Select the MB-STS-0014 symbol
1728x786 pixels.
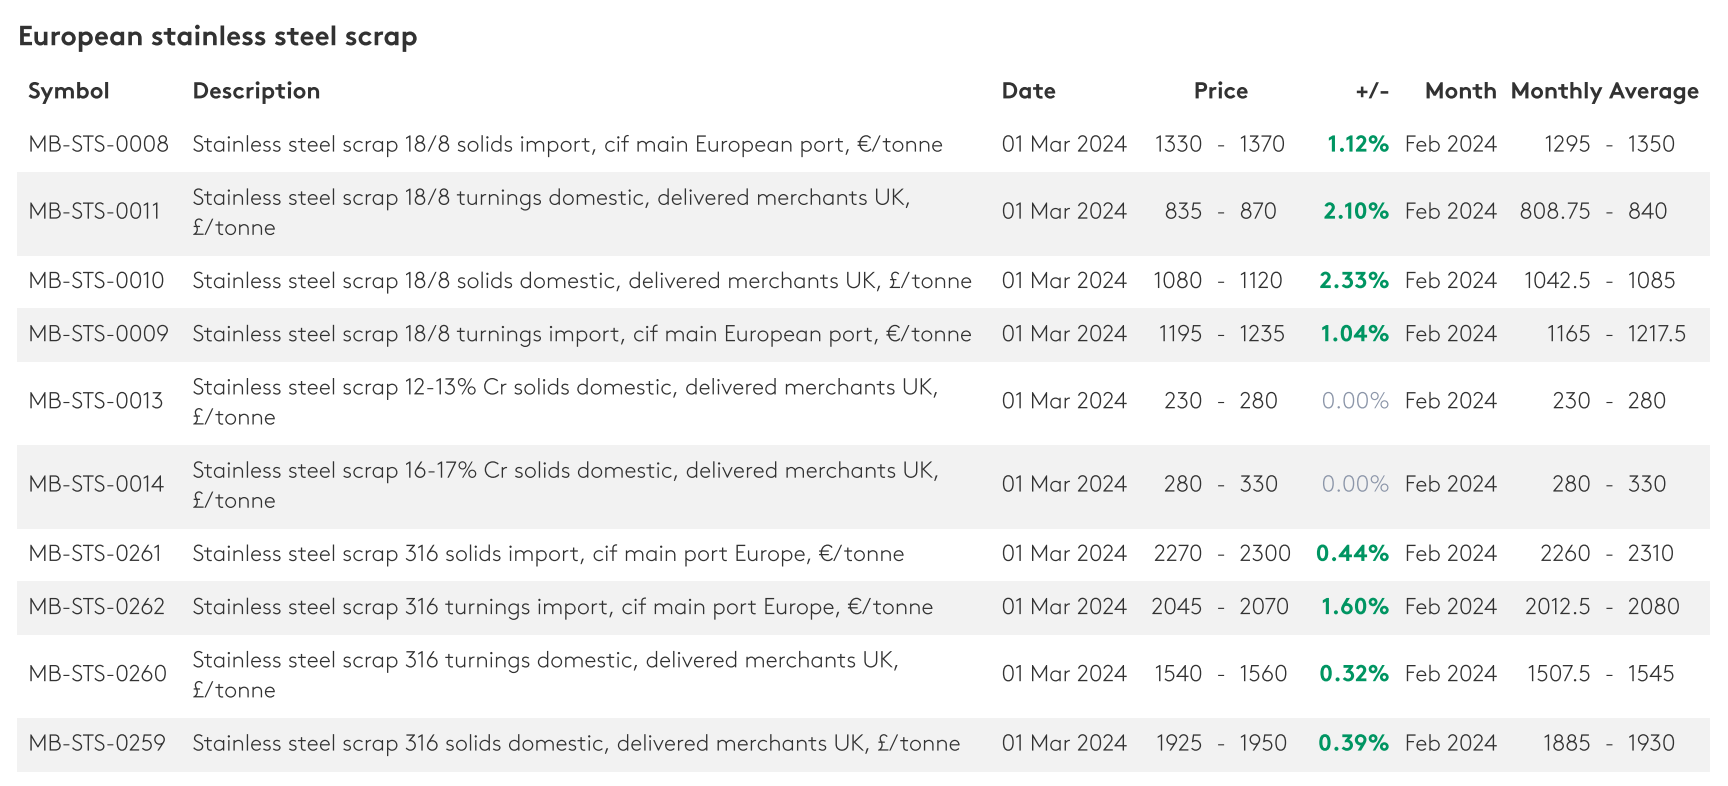coord(96,484)
